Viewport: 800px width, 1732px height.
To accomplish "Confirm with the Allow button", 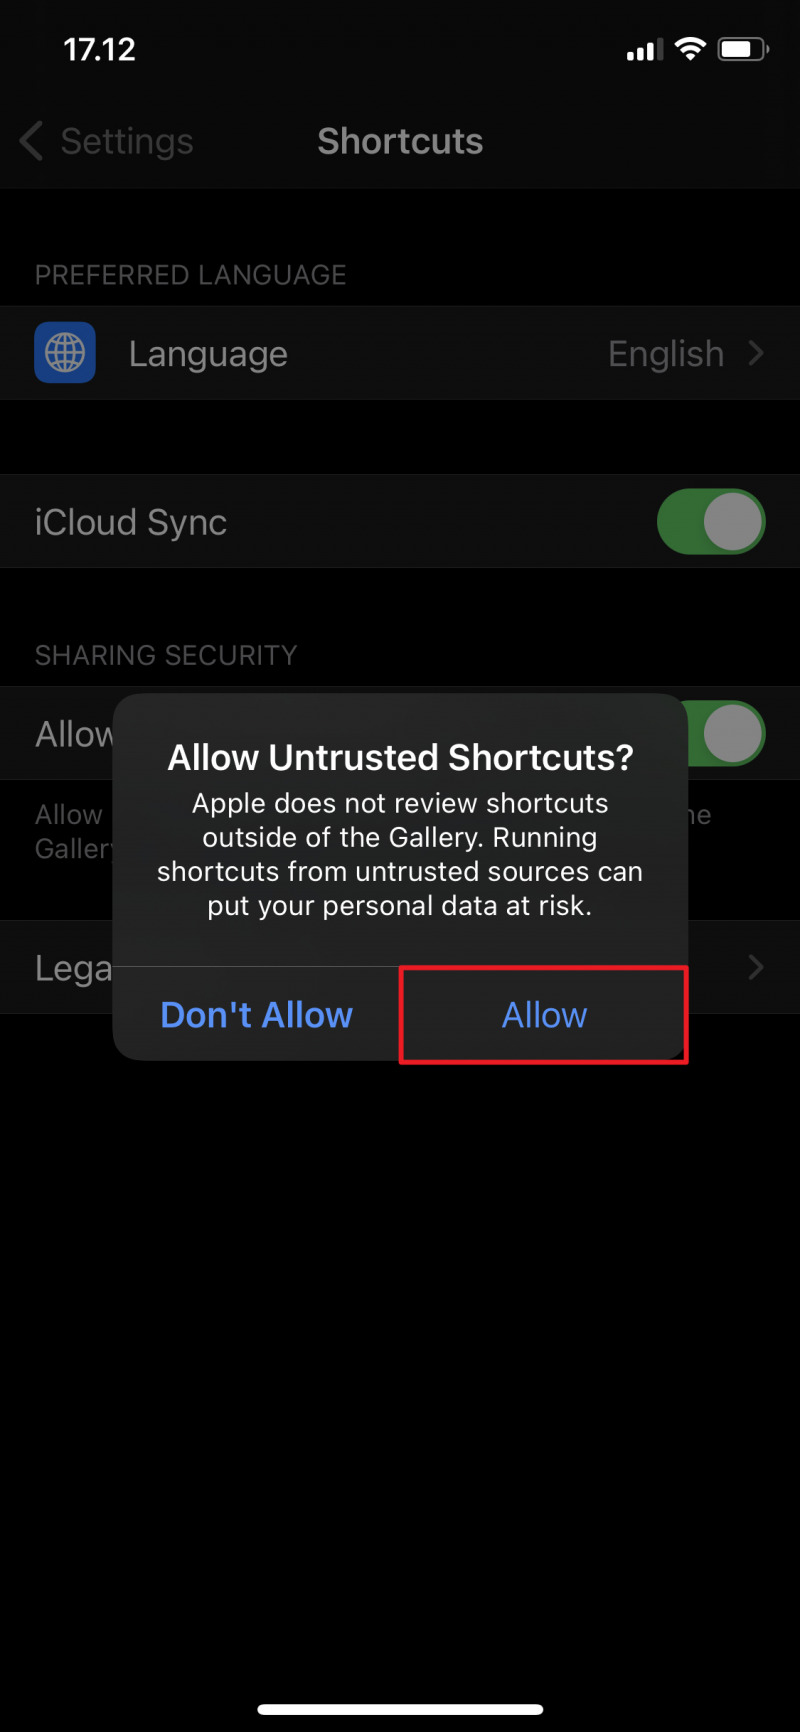I will (x=544, y=1015).
